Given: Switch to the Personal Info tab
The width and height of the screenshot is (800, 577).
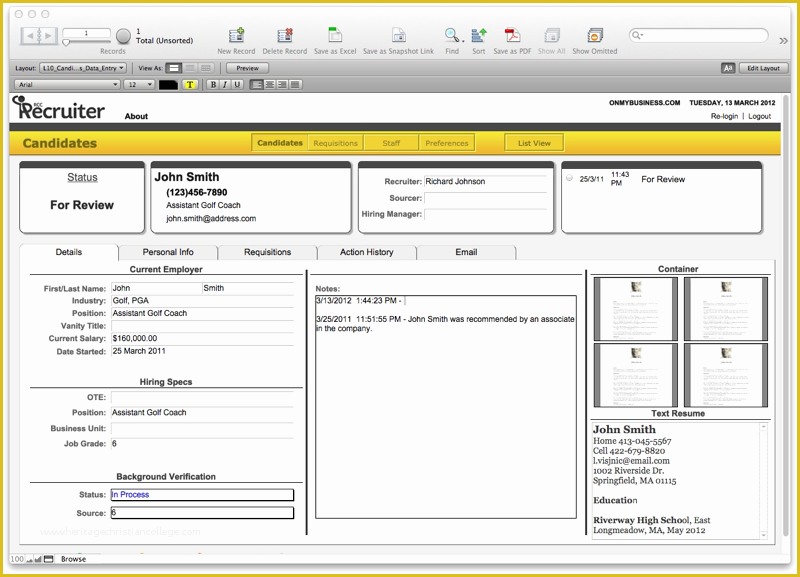Looking at the screenshot, I should pyautogui.click(x=169, y=252).
